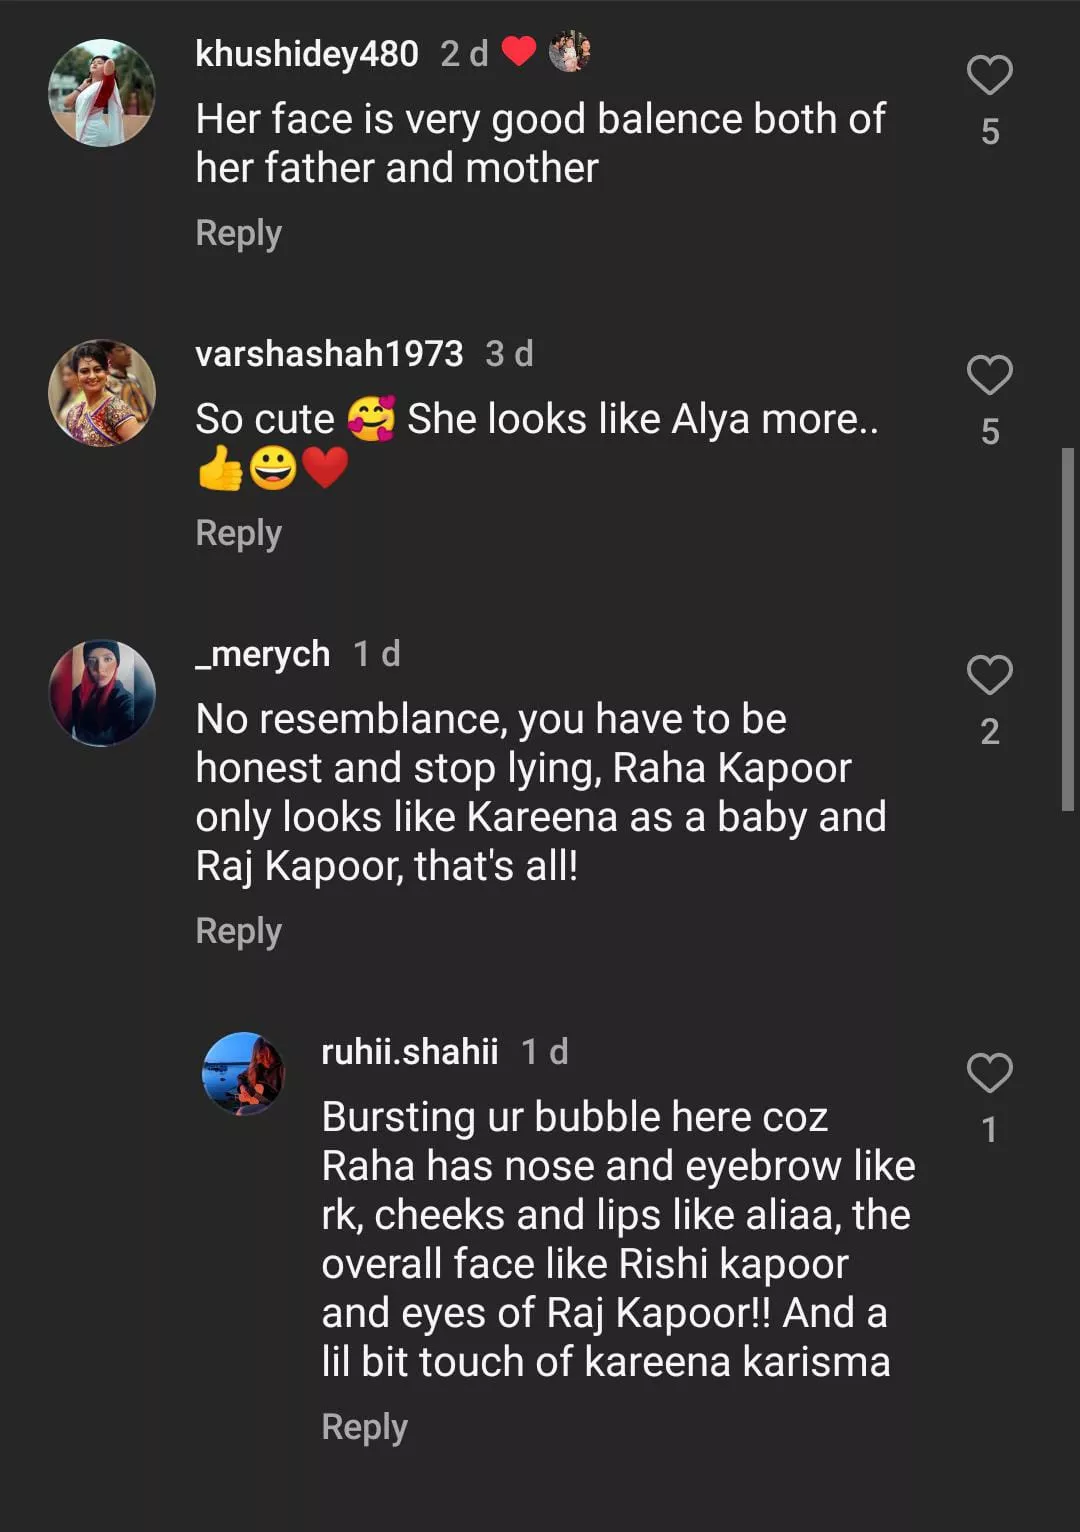1080x1532 pixels.
Task: Reply to varshashah1973's comment
Action: pos(238,533)
